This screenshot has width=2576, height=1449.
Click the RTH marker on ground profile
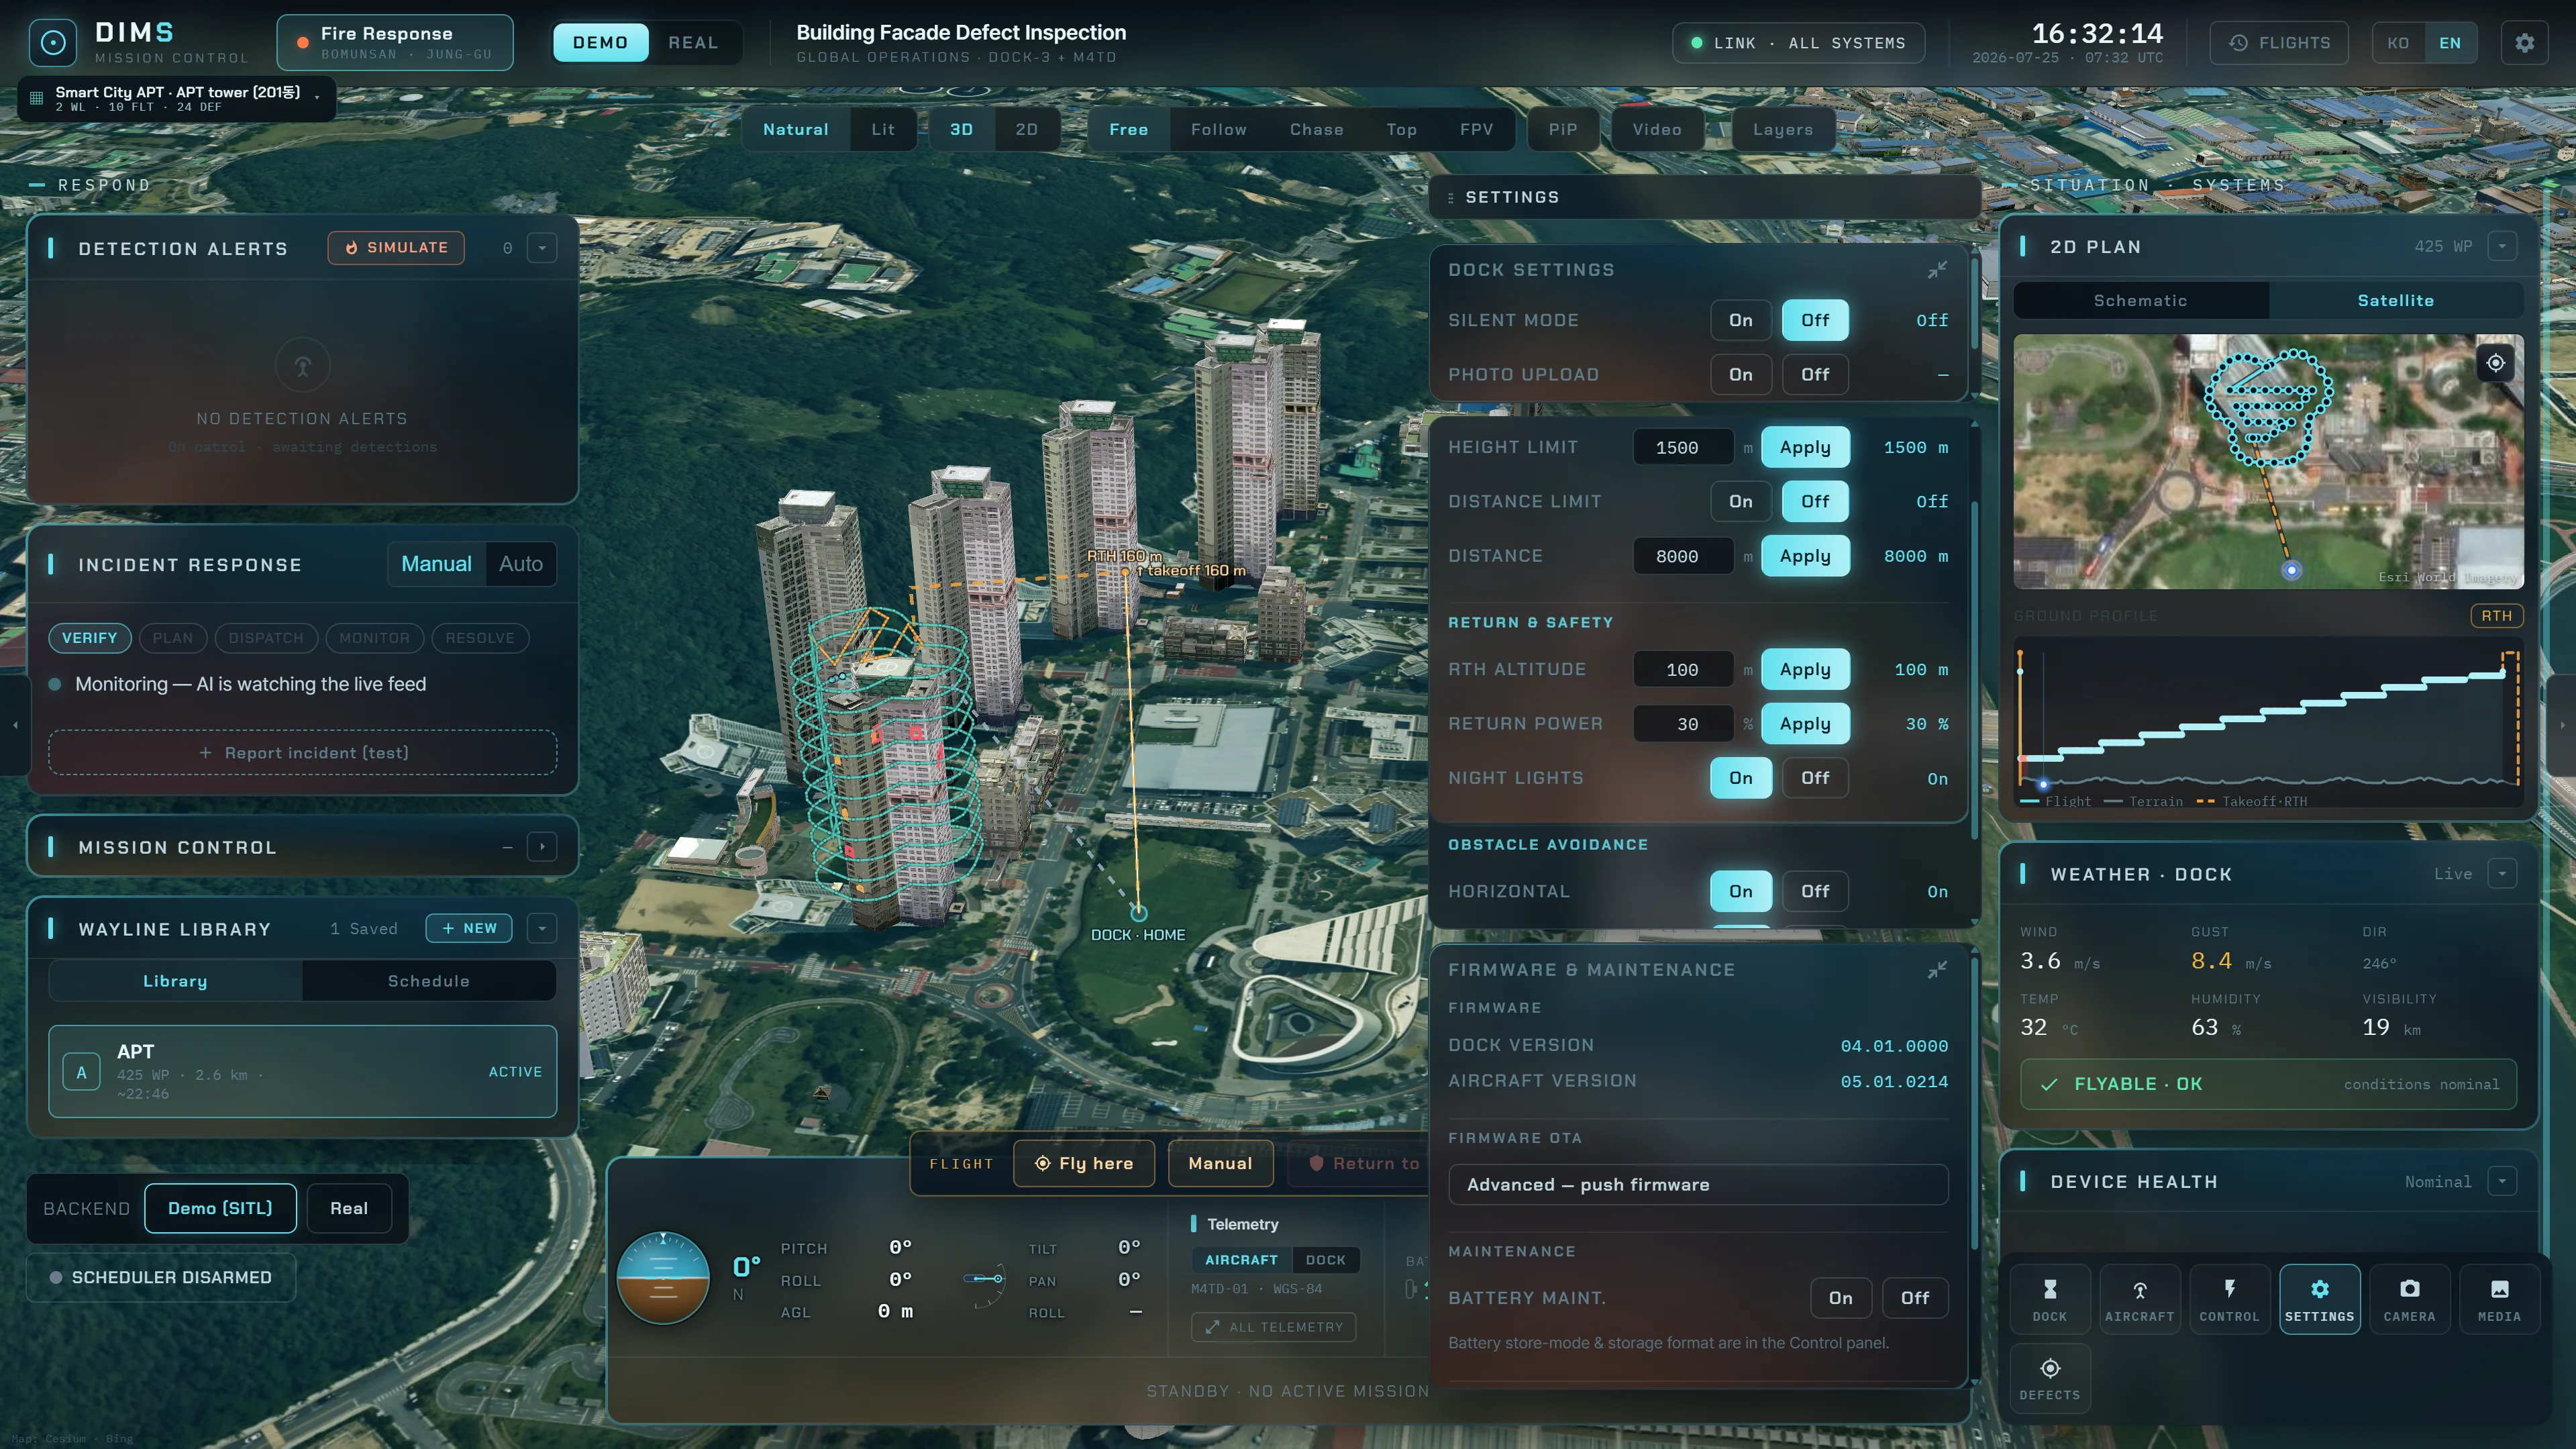(x=2496, y=616)
